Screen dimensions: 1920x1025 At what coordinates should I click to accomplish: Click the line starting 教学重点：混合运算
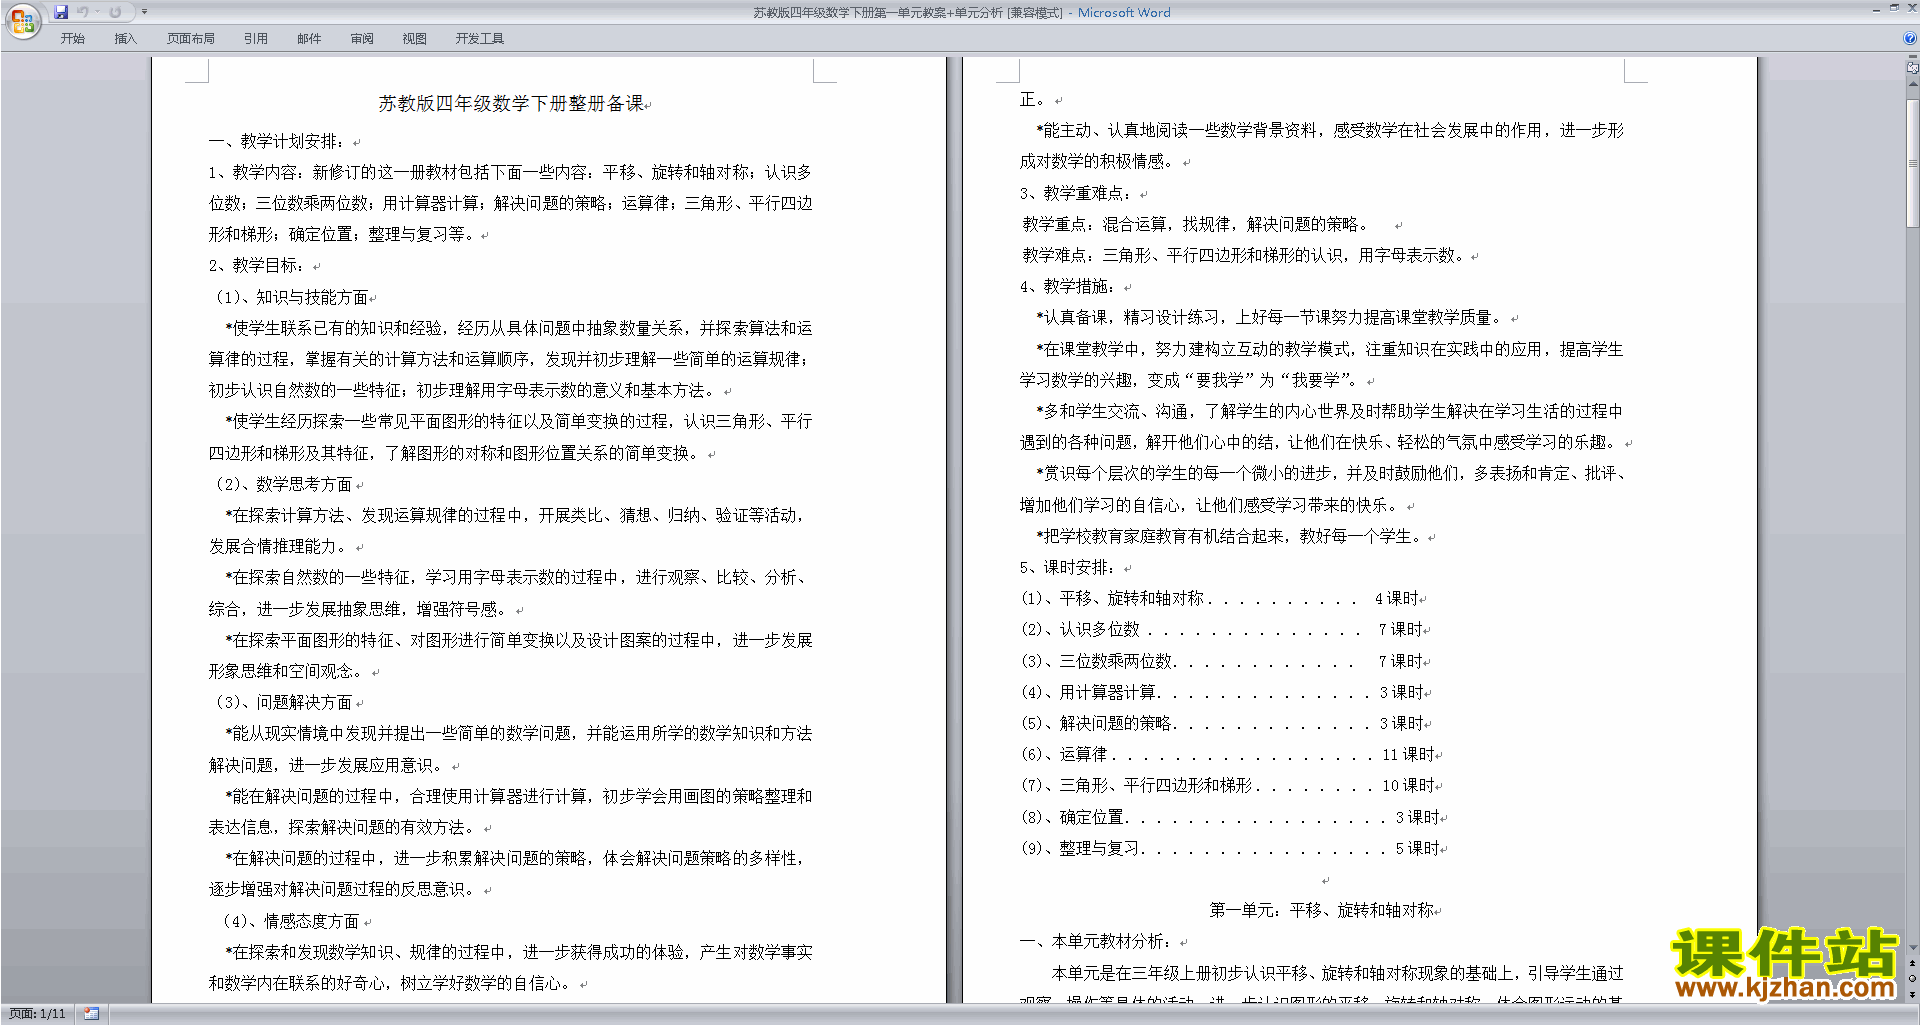(1196, 224)
